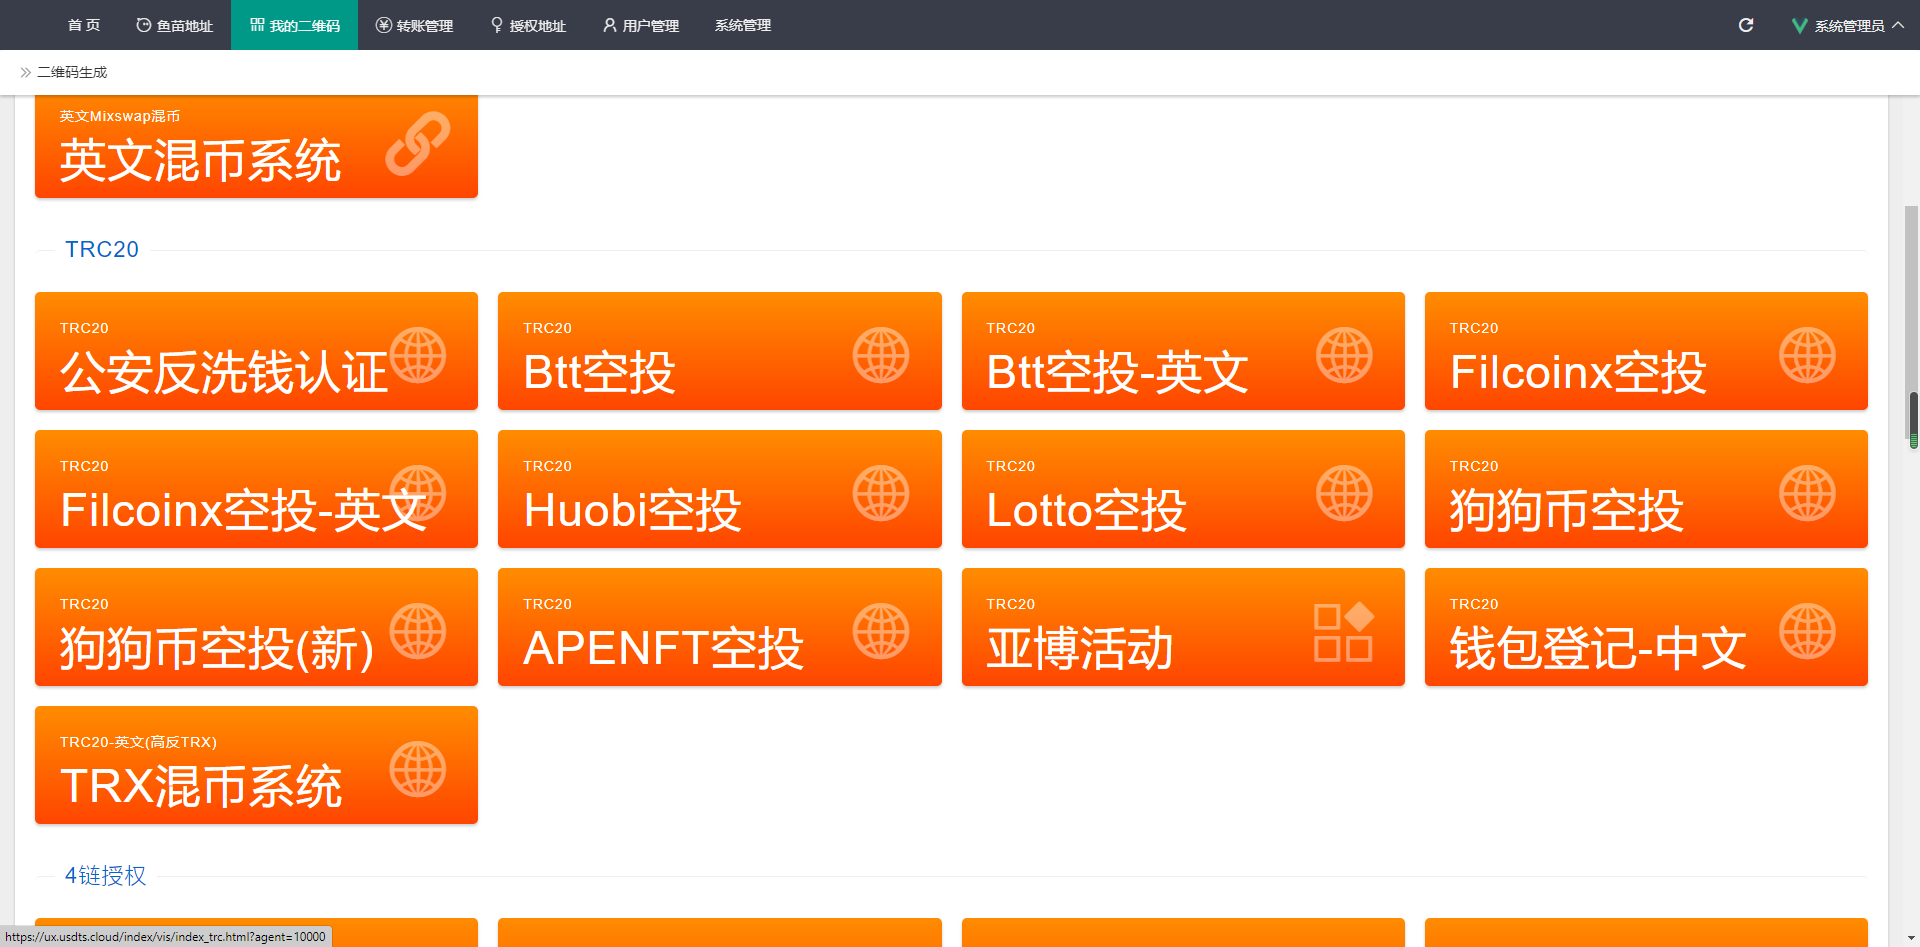Open the Filcoinx空投 card title
Viewport: 1920px width, 947px height.
(x=1578, y=372)
